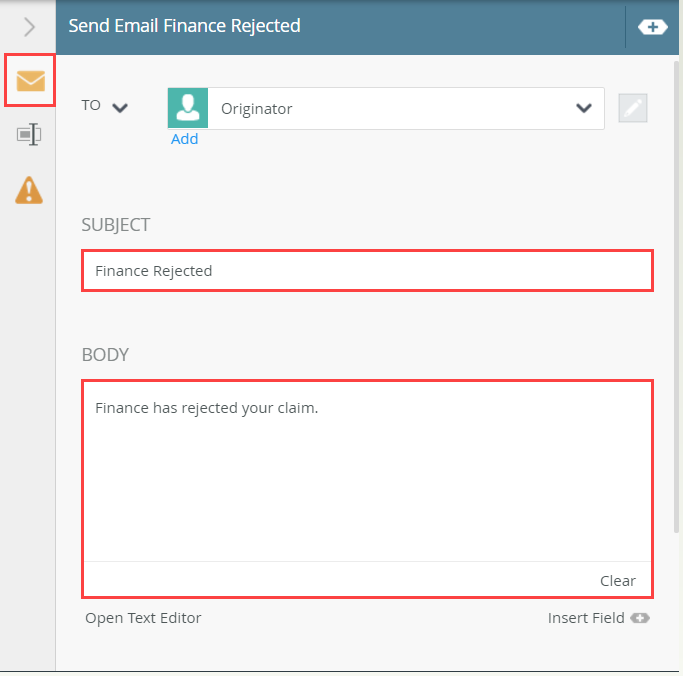Viewport: 683px width, 676px height.
Task: Click the 'Send Email Finance Rejected' header title
Action: [x=184, y=26]
